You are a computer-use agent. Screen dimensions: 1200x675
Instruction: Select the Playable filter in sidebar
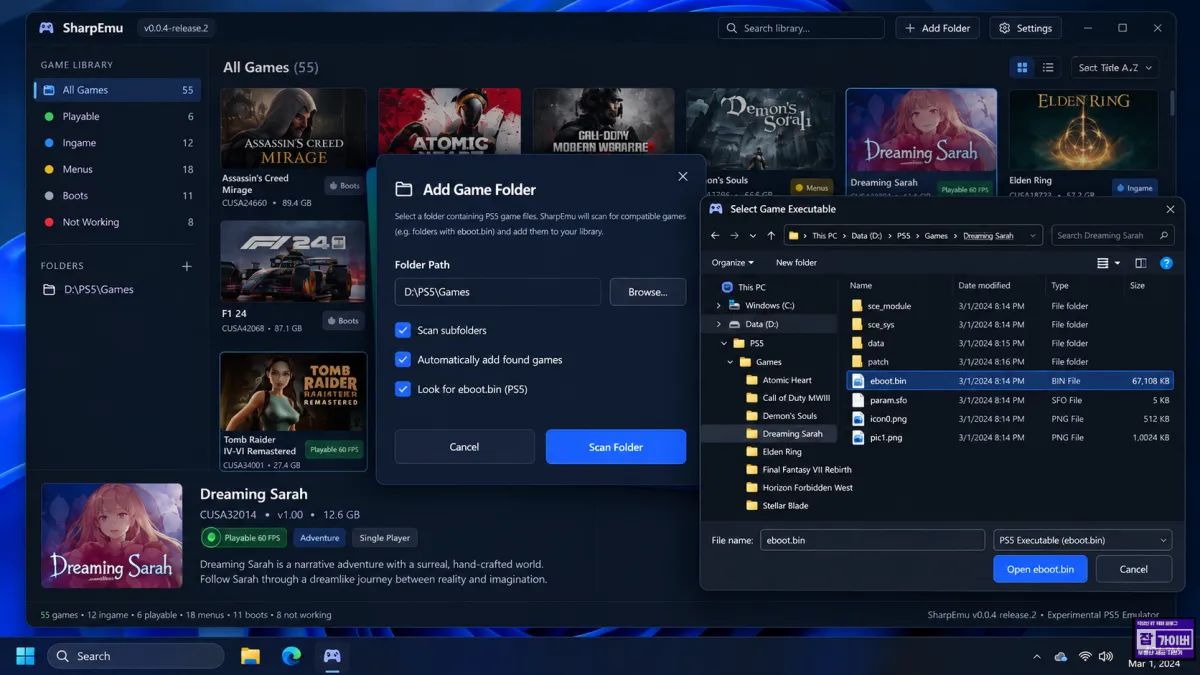pyautogui.click(x=117, y=116)
